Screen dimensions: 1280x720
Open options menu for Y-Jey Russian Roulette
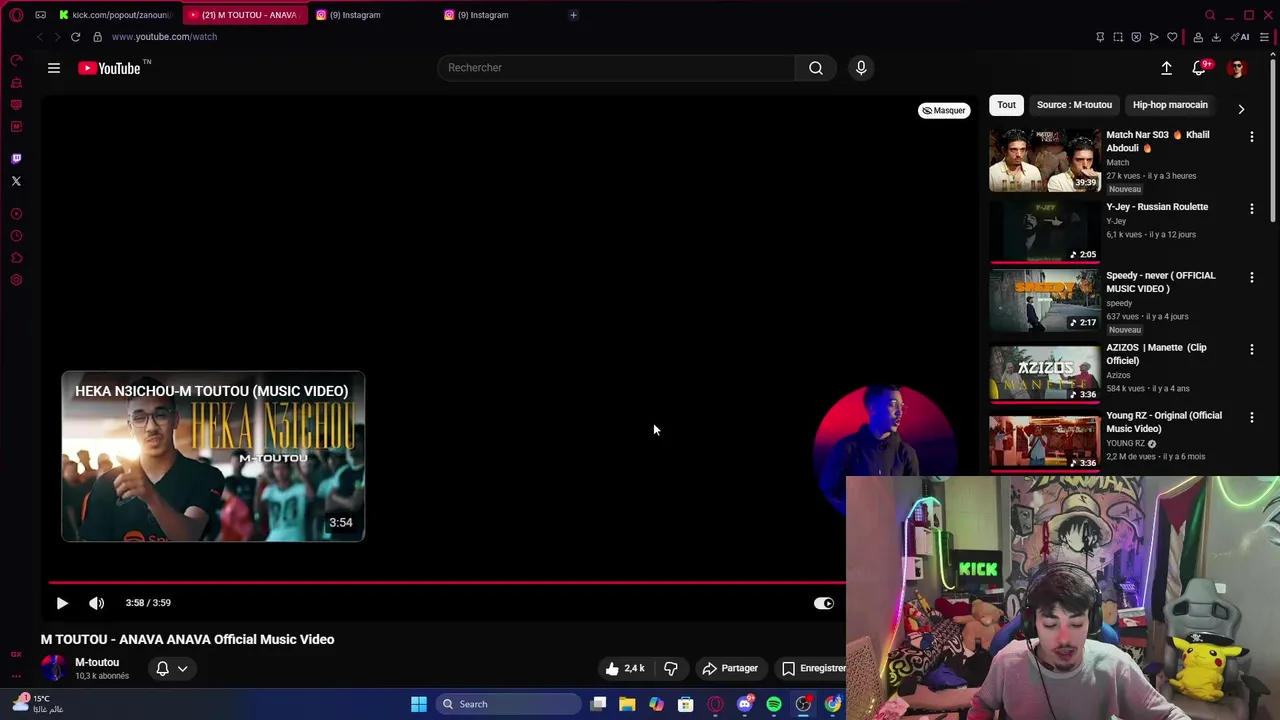pos(1251,208)
